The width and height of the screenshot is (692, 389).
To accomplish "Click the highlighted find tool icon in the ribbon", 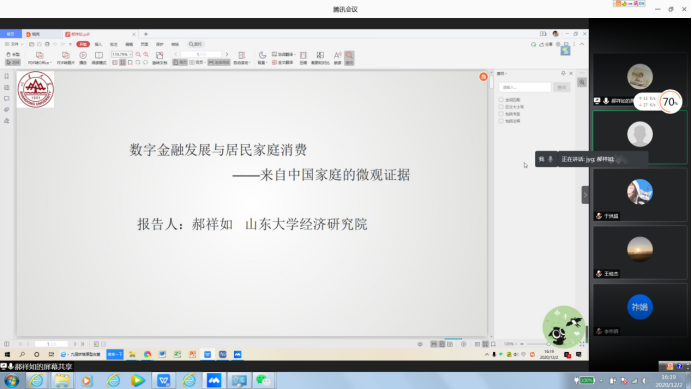I will (x=349, y=57).
